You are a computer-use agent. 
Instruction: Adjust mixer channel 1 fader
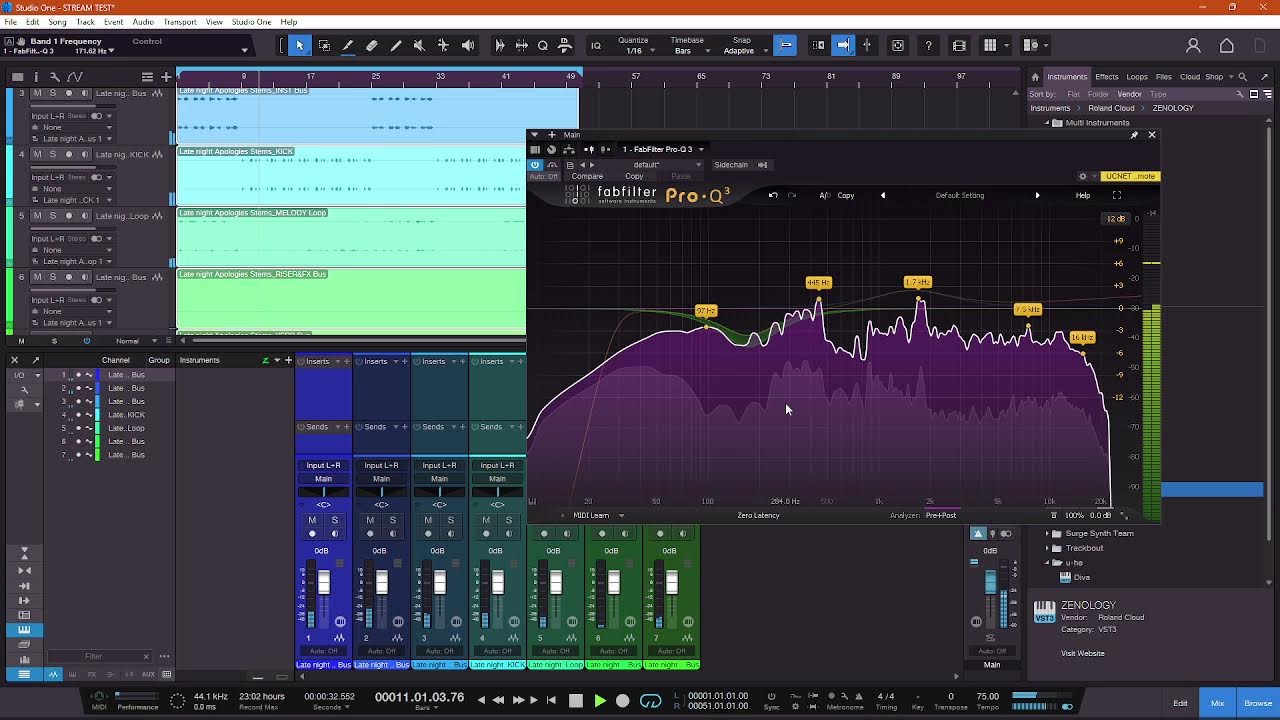323,581
